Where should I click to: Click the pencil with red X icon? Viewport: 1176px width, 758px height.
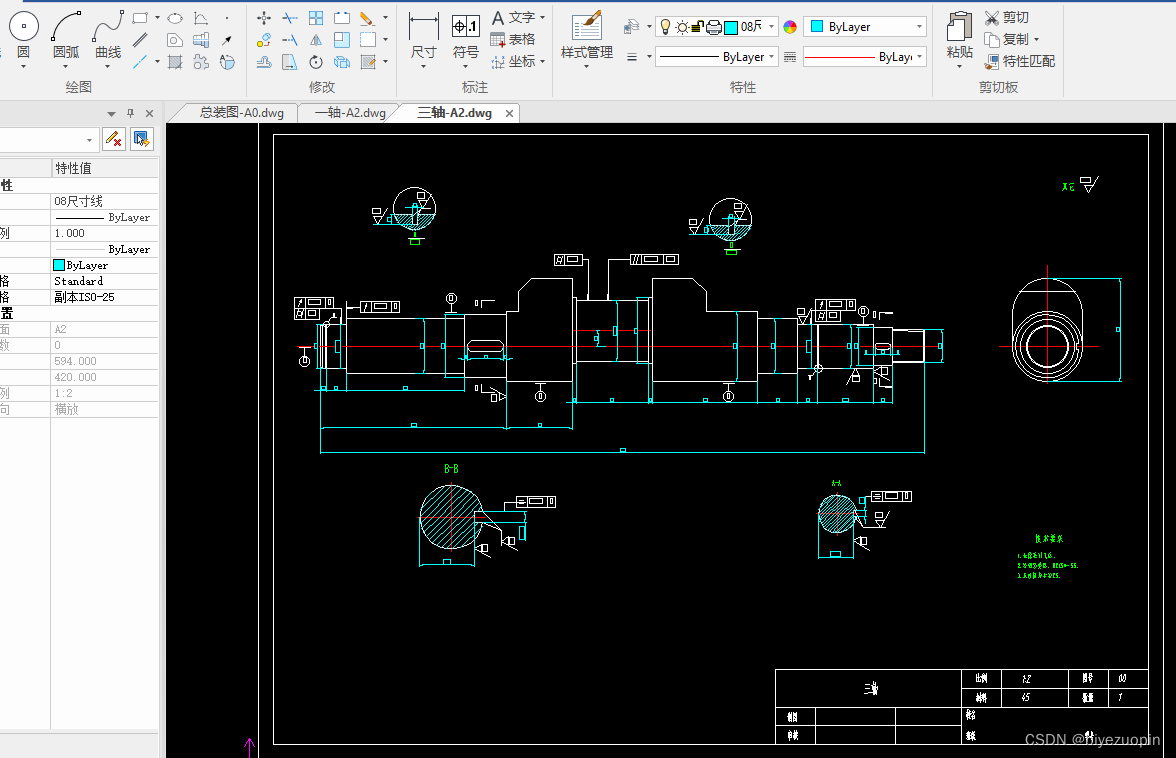[114, 139]
